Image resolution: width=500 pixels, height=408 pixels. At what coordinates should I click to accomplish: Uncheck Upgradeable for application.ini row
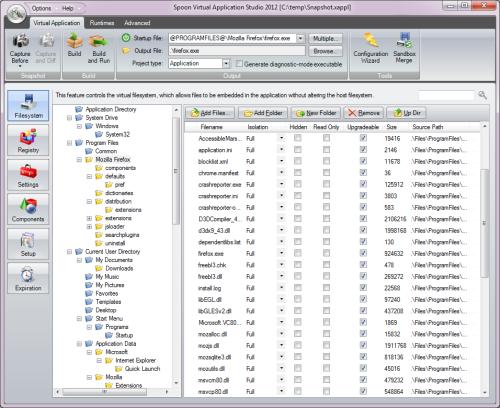point(363,150)
